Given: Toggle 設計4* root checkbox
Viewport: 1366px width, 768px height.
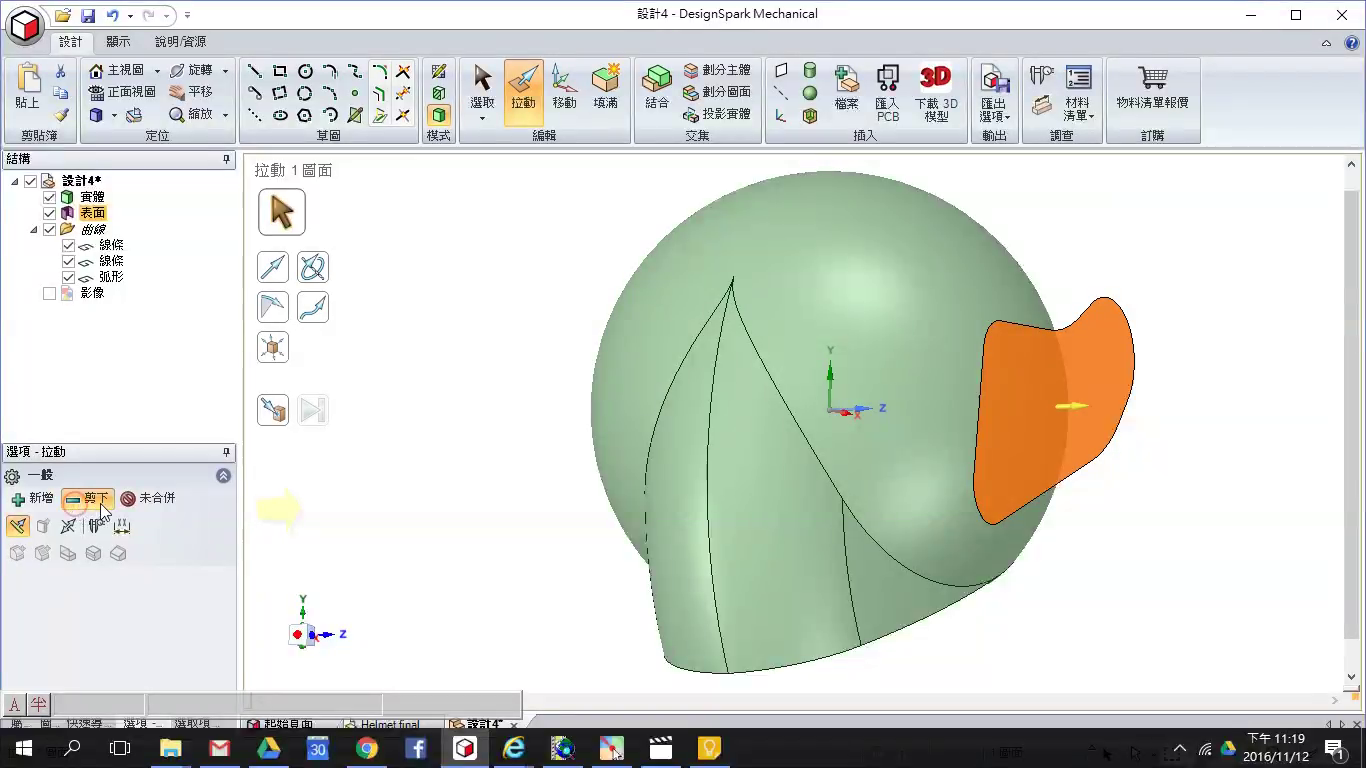Looking at the screenshot, I should point(31,181).
